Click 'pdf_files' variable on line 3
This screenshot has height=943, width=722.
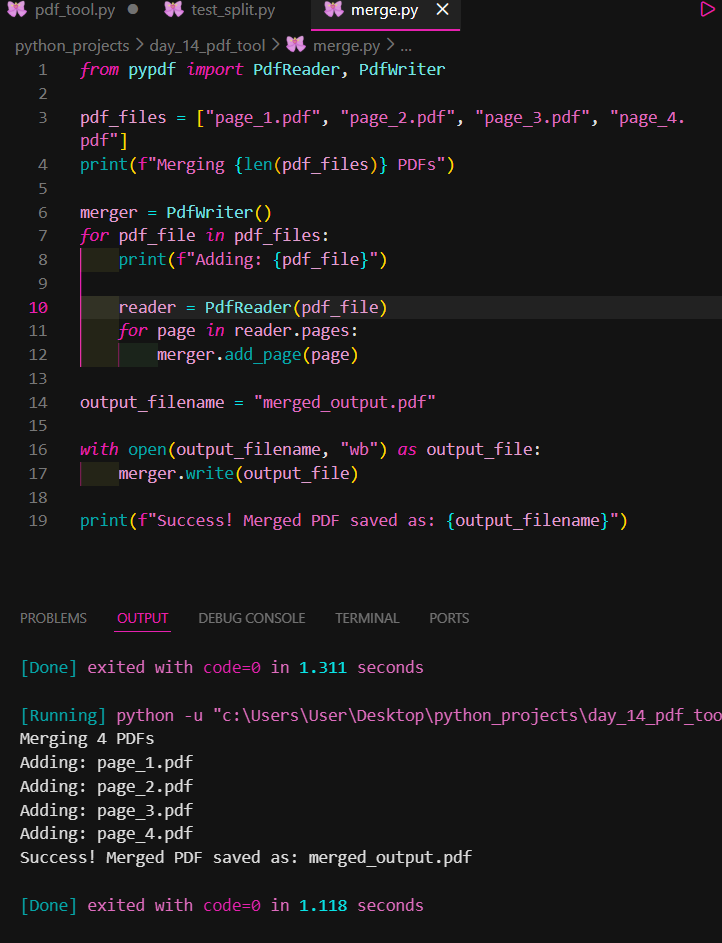point(123,117)
